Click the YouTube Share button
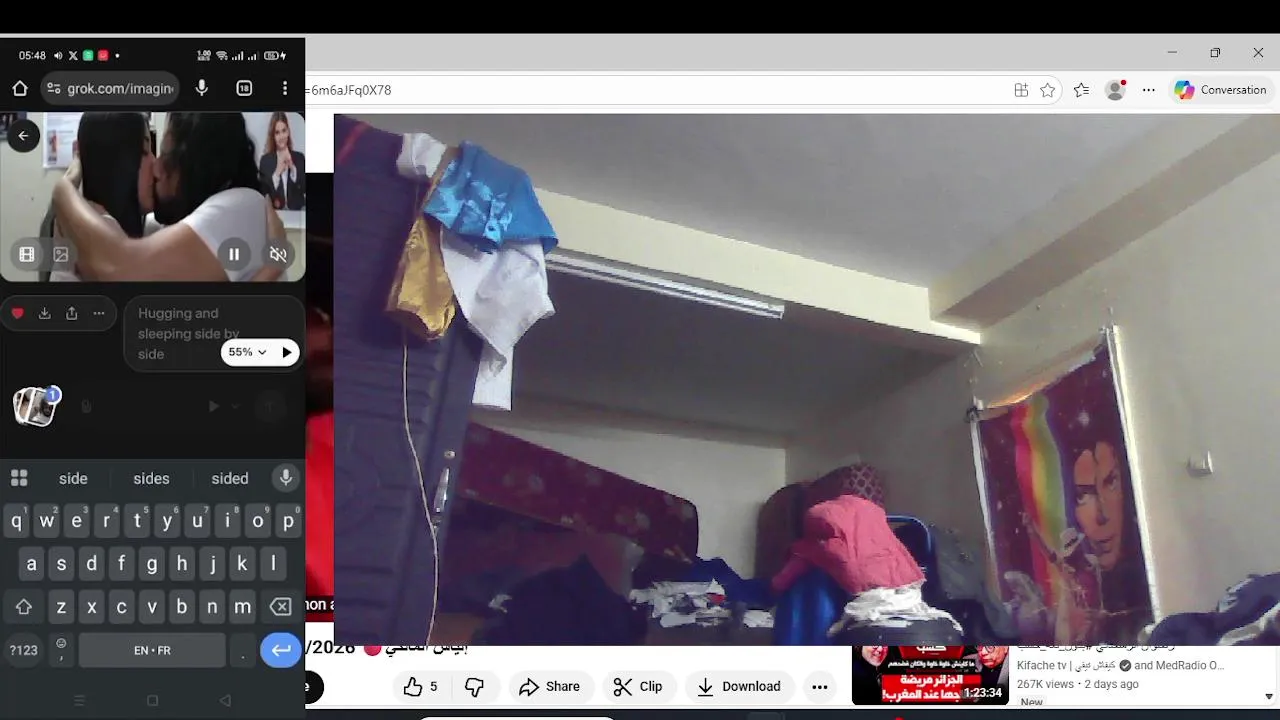1280x720 pixels. [x=550, y=686]
